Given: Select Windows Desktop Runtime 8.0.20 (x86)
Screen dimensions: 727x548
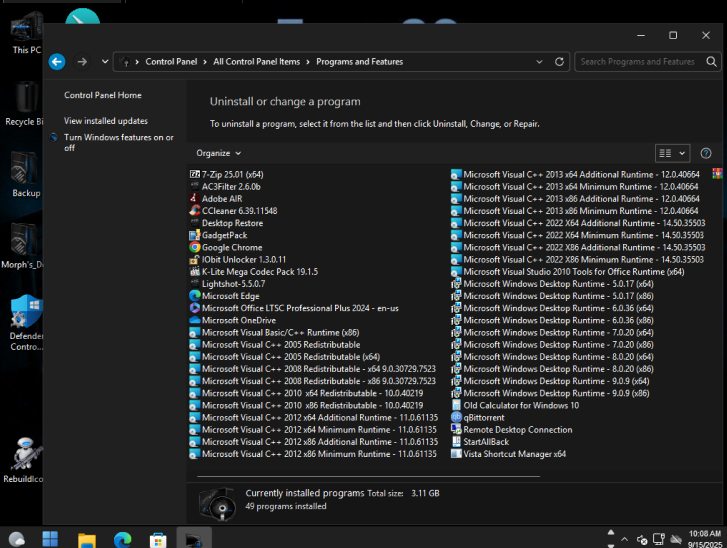Looking at the screenshot, I should 552,369.
